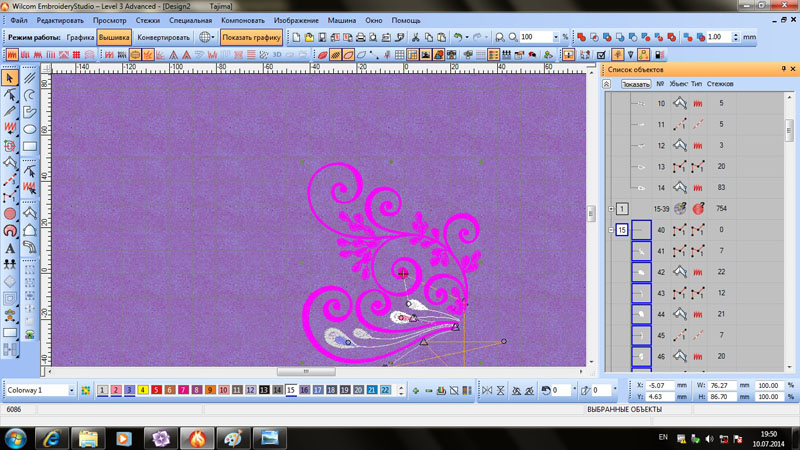This screenshot has width=800, height=450.
Task: Select yellow color swatch 4
Action: click(143, 390)
